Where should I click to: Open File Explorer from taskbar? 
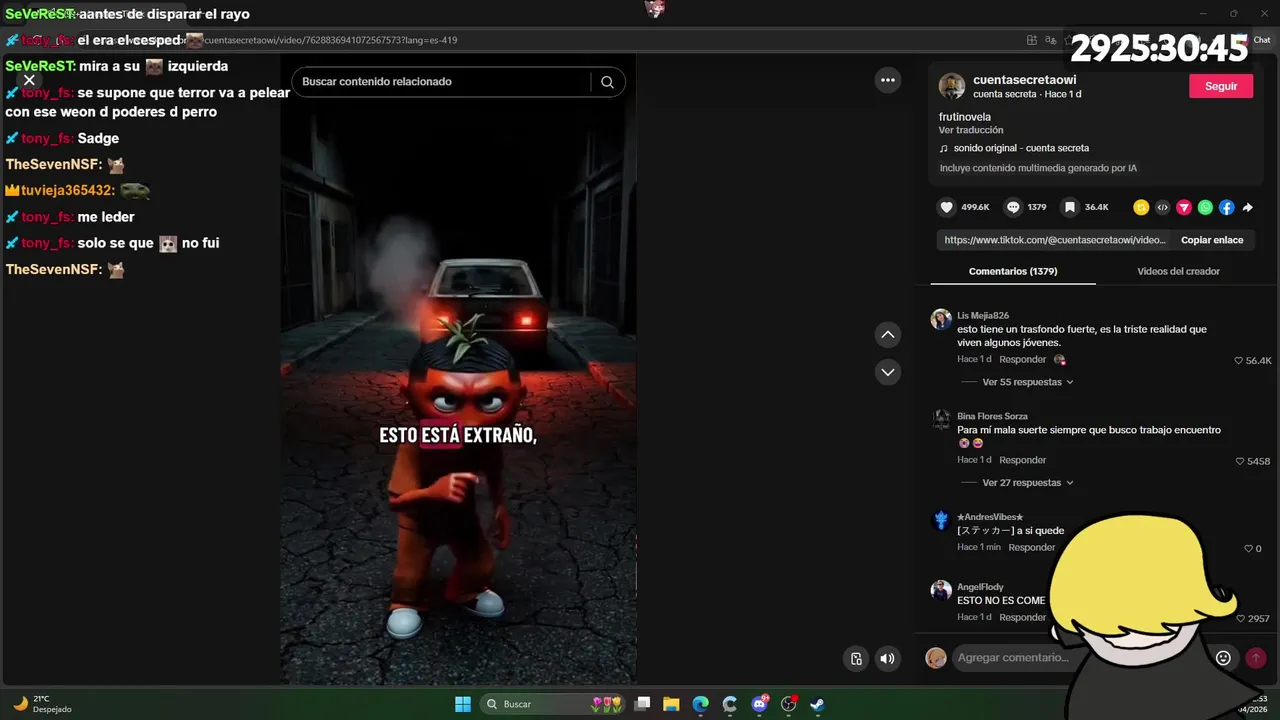[x=671, y=704]
